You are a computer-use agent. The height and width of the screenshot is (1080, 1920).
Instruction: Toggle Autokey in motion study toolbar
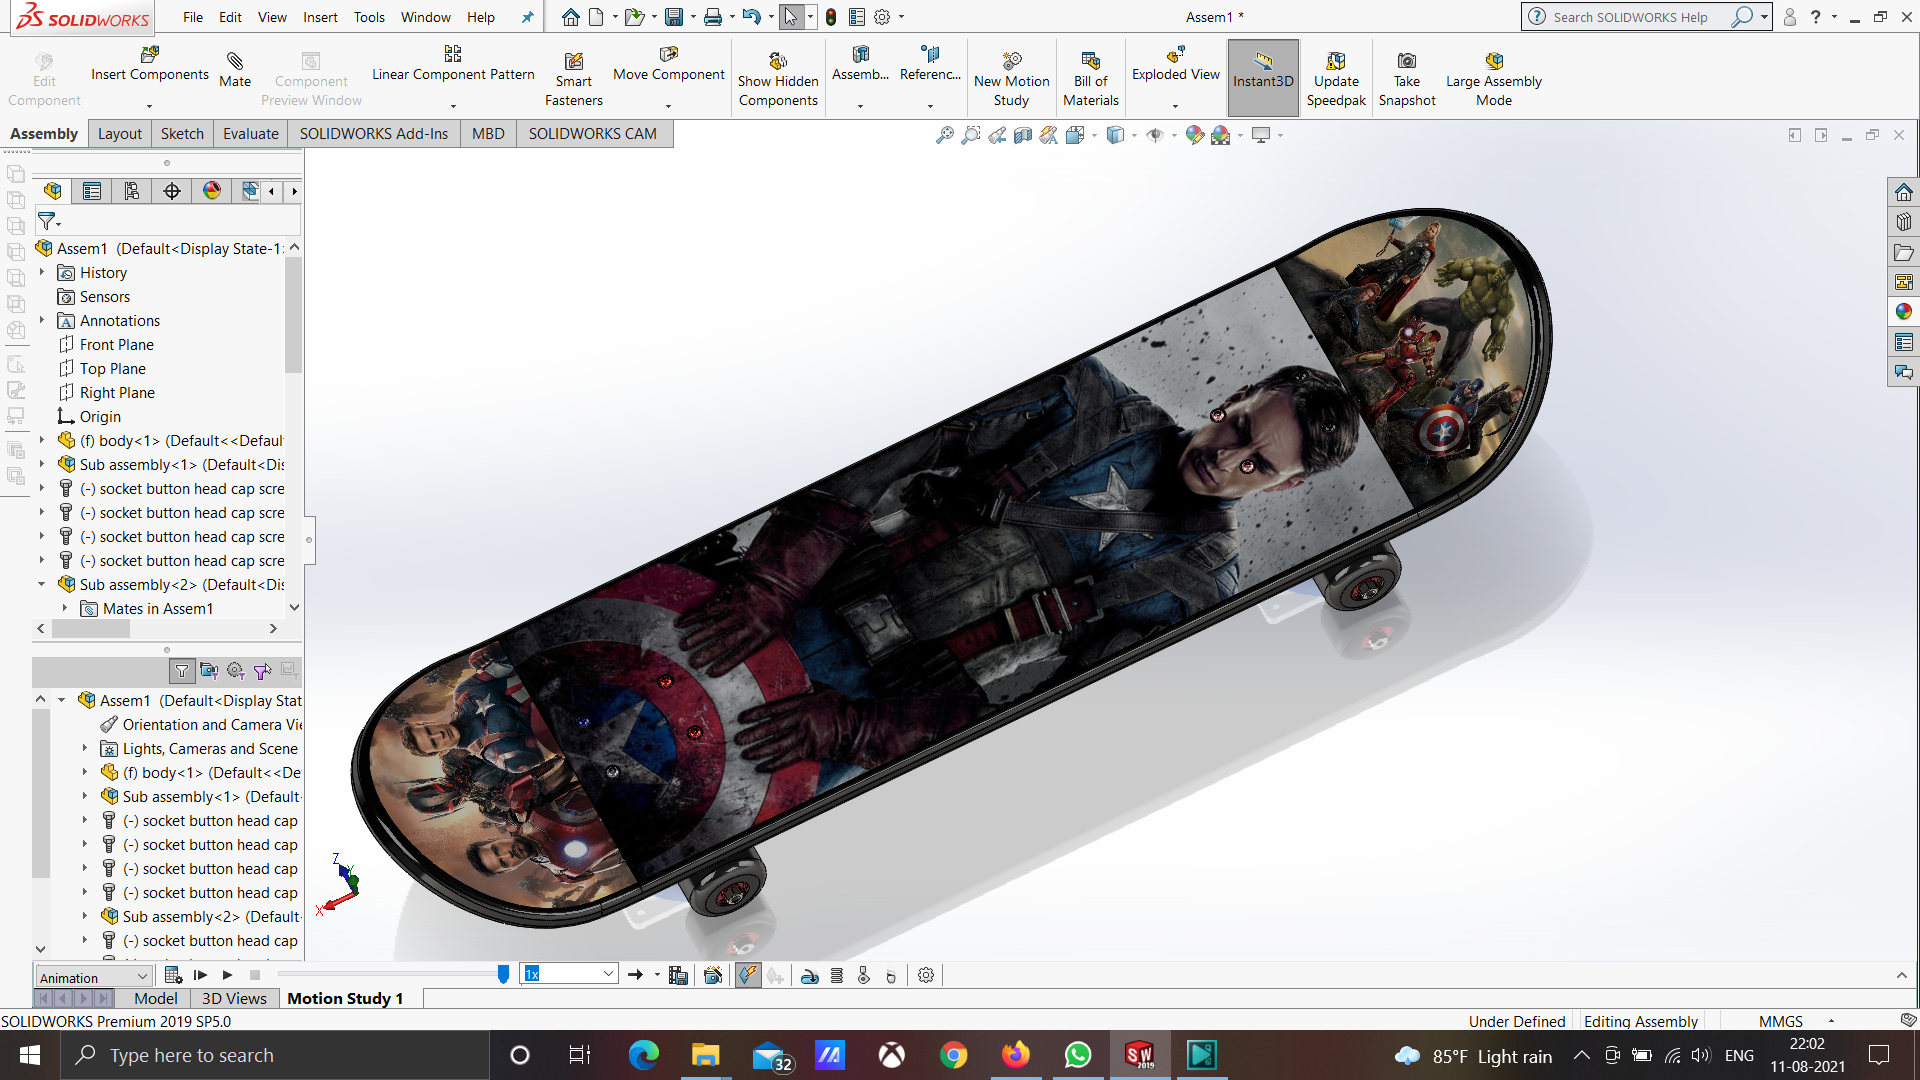click(x=748, y=975)
